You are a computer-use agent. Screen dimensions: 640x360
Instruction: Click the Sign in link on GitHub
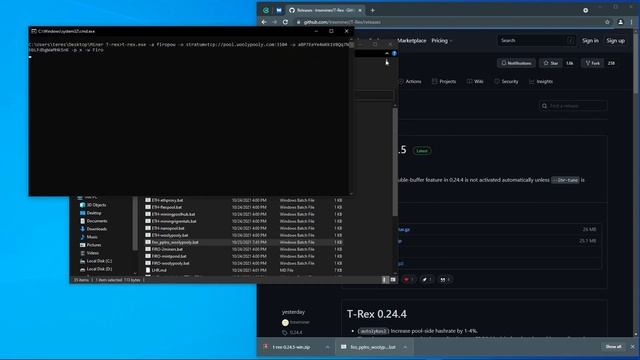(590, 40)
